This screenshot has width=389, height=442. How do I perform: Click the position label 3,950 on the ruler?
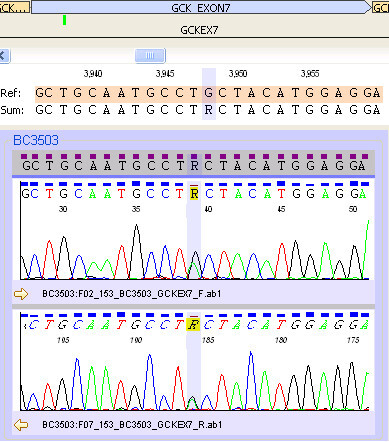(238, 74)
